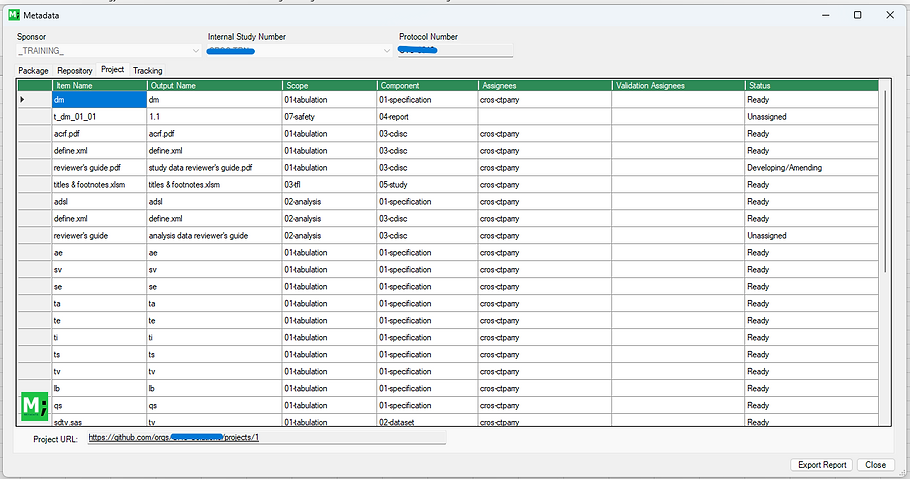Click the Component column header
The width and height of the screenshot is (910, 479).
(x=428, y=85)
